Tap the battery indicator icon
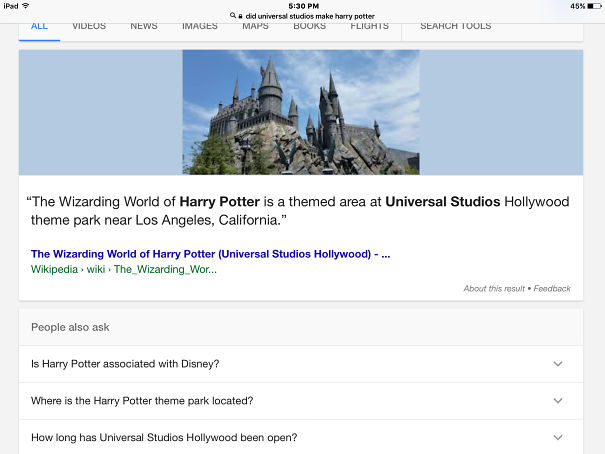This screenshot has width=605, height=454. point(595,6)
